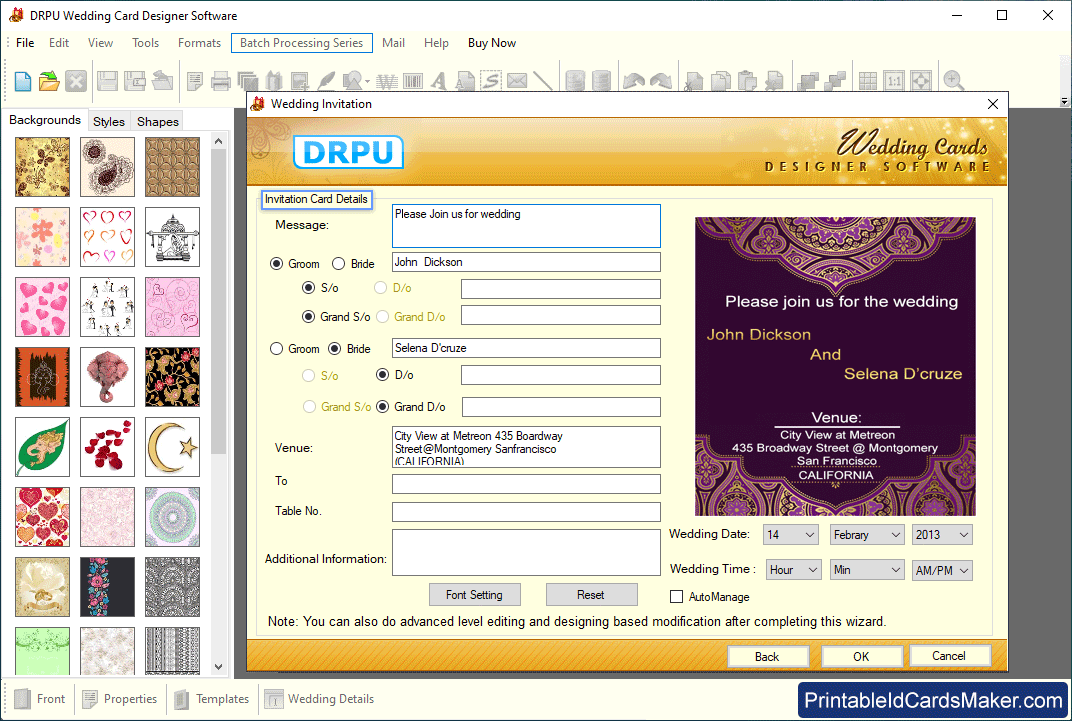The height and width of the screenshot is (721, 1072).
Task: Click the feather pen signature toolbar icon
Action: pos(327,81)
